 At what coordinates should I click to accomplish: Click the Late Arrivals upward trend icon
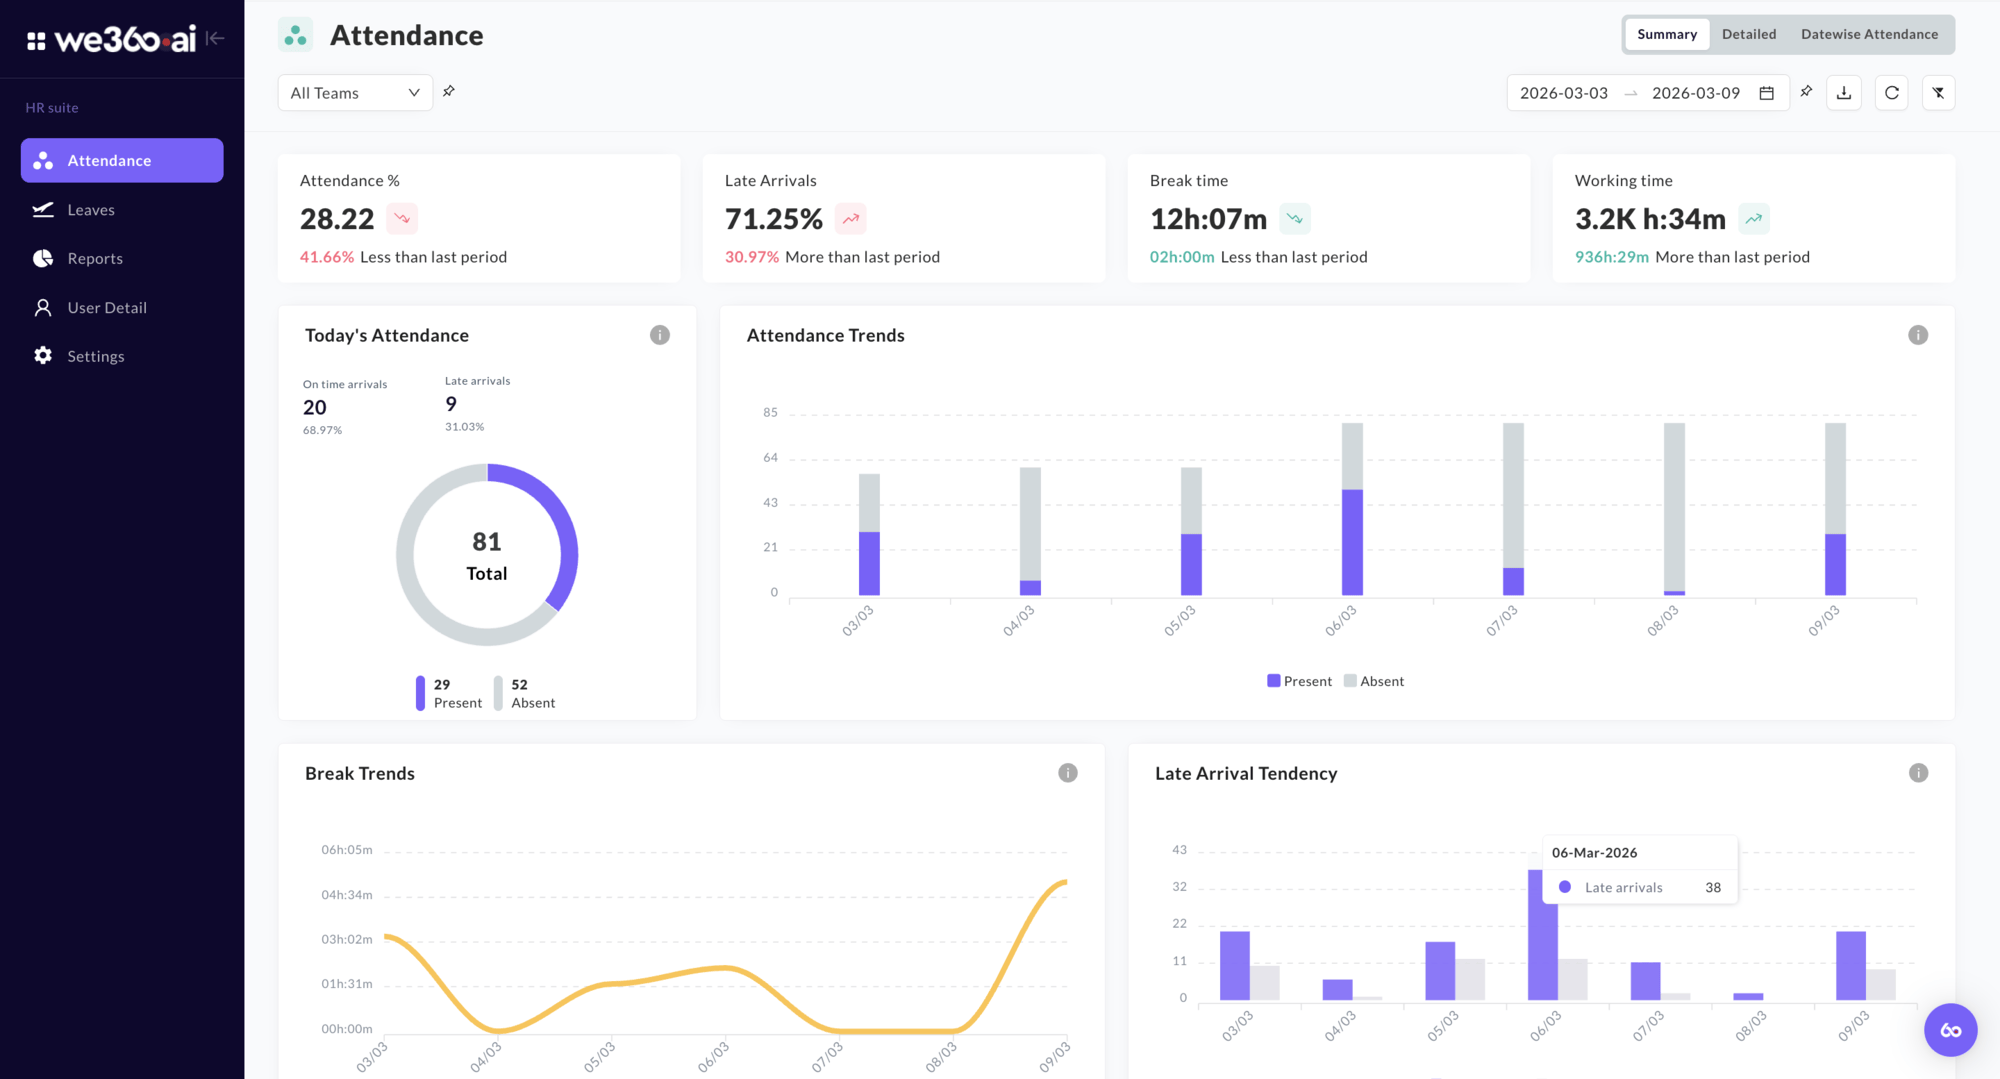click(851, 218)
